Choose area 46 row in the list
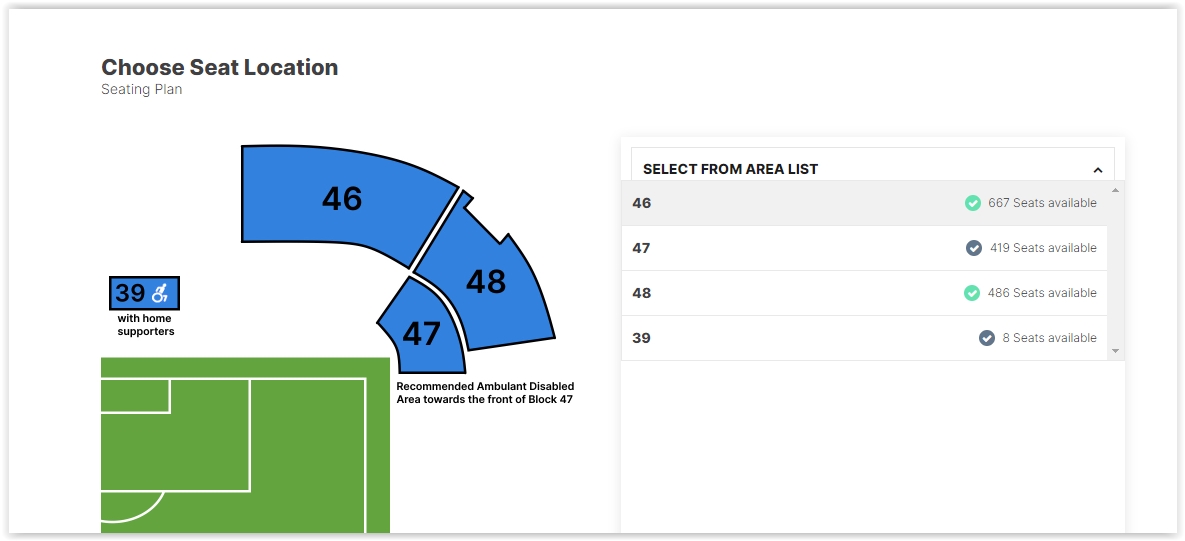This screenshot has height=541, width=1185. click(865, 202)
